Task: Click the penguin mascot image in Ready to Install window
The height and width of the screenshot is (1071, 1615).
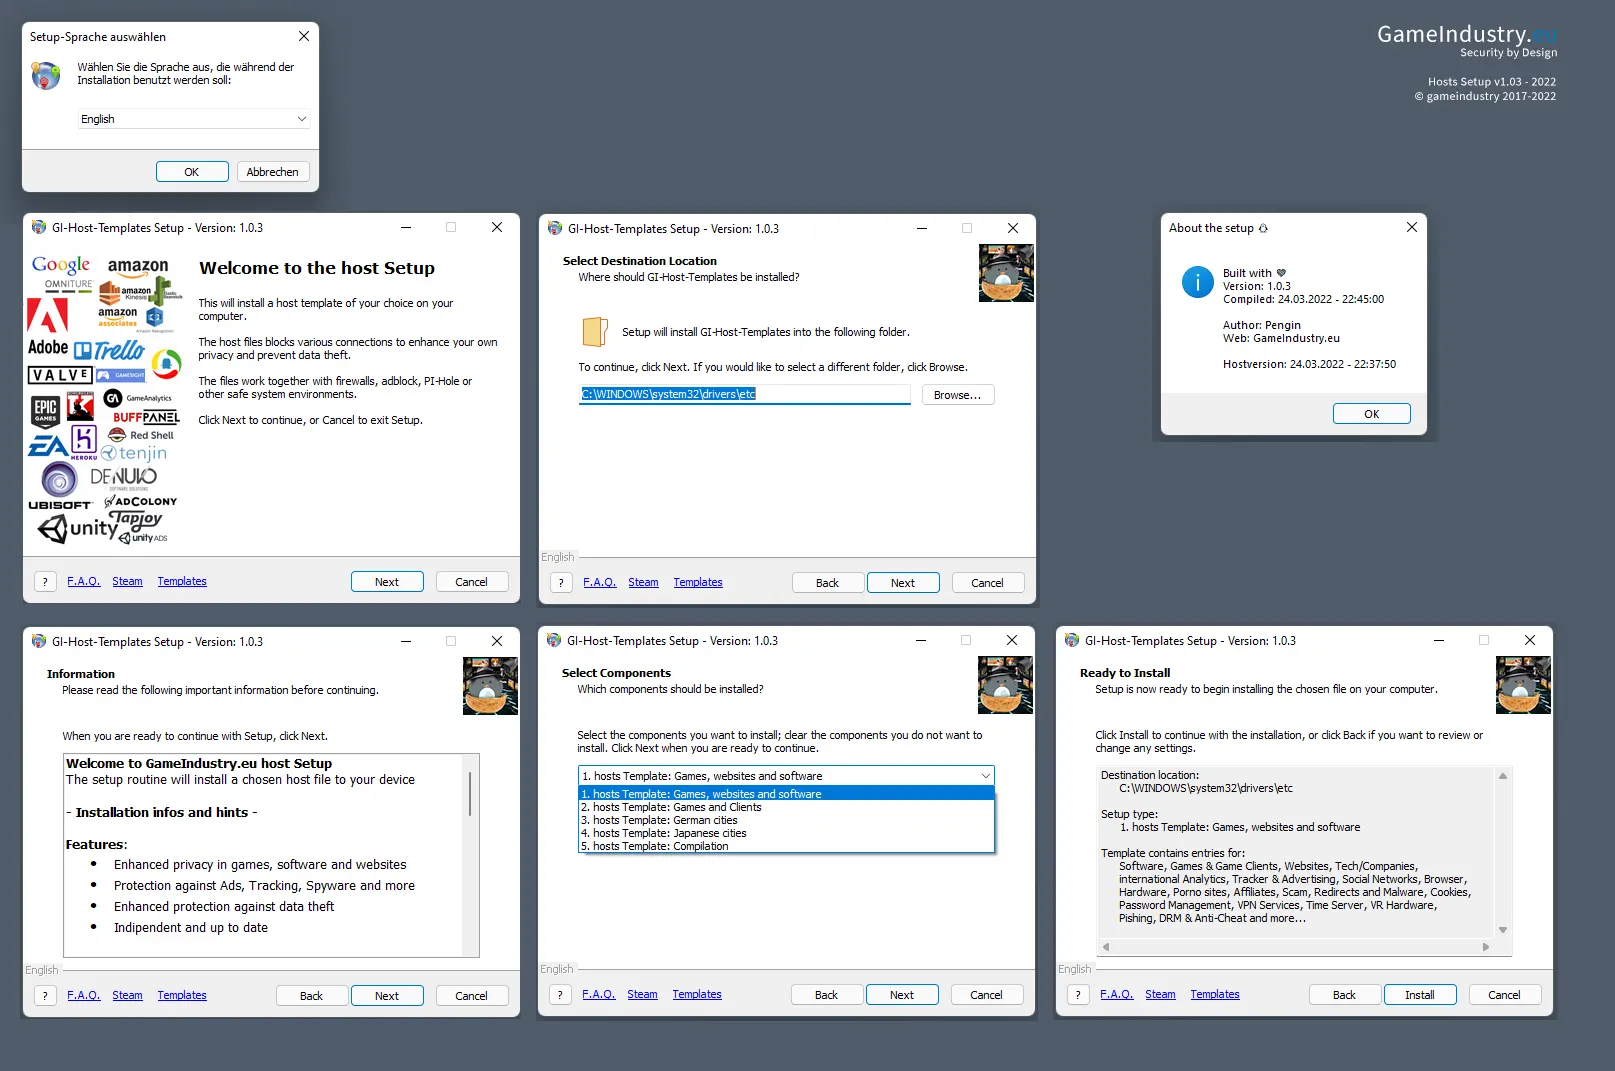Action: pos(1523,685)
